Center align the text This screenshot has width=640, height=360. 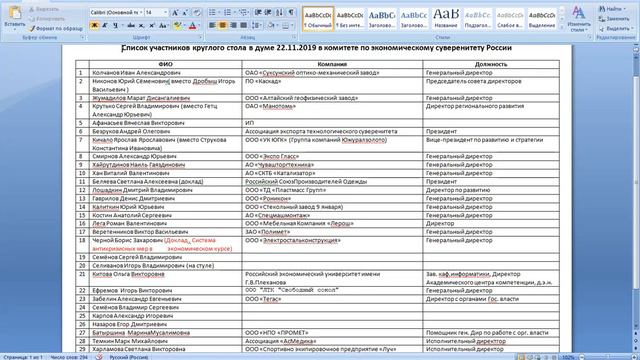point(223,25)
